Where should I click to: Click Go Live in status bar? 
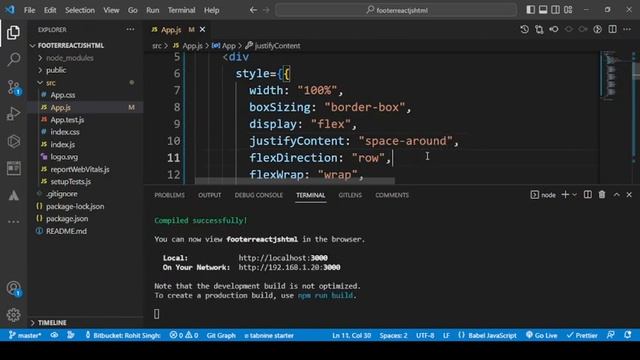(542, 335)
